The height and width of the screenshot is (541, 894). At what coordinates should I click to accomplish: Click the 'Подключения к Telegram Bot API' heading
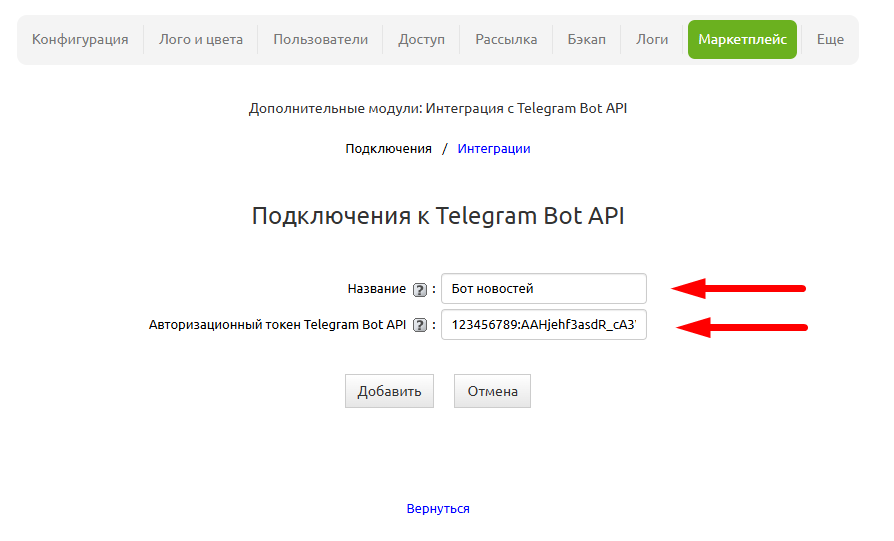(x=438, y=216)
